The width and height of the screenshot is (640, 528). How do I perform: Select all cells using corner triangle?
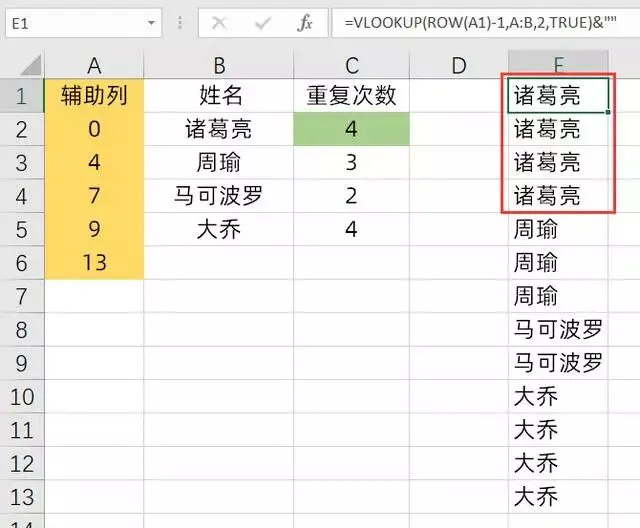point(31,65)
